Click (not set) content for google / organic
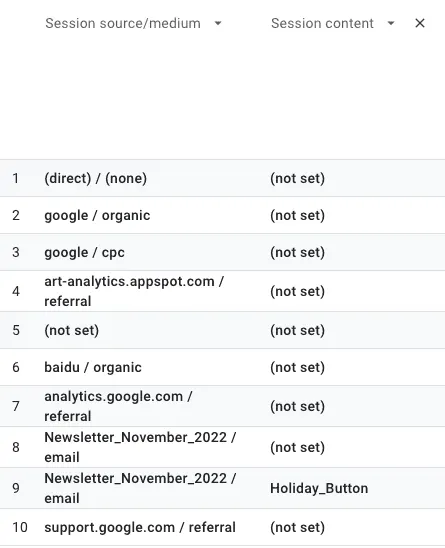445x548 pixels. click(x=297, y=215)
